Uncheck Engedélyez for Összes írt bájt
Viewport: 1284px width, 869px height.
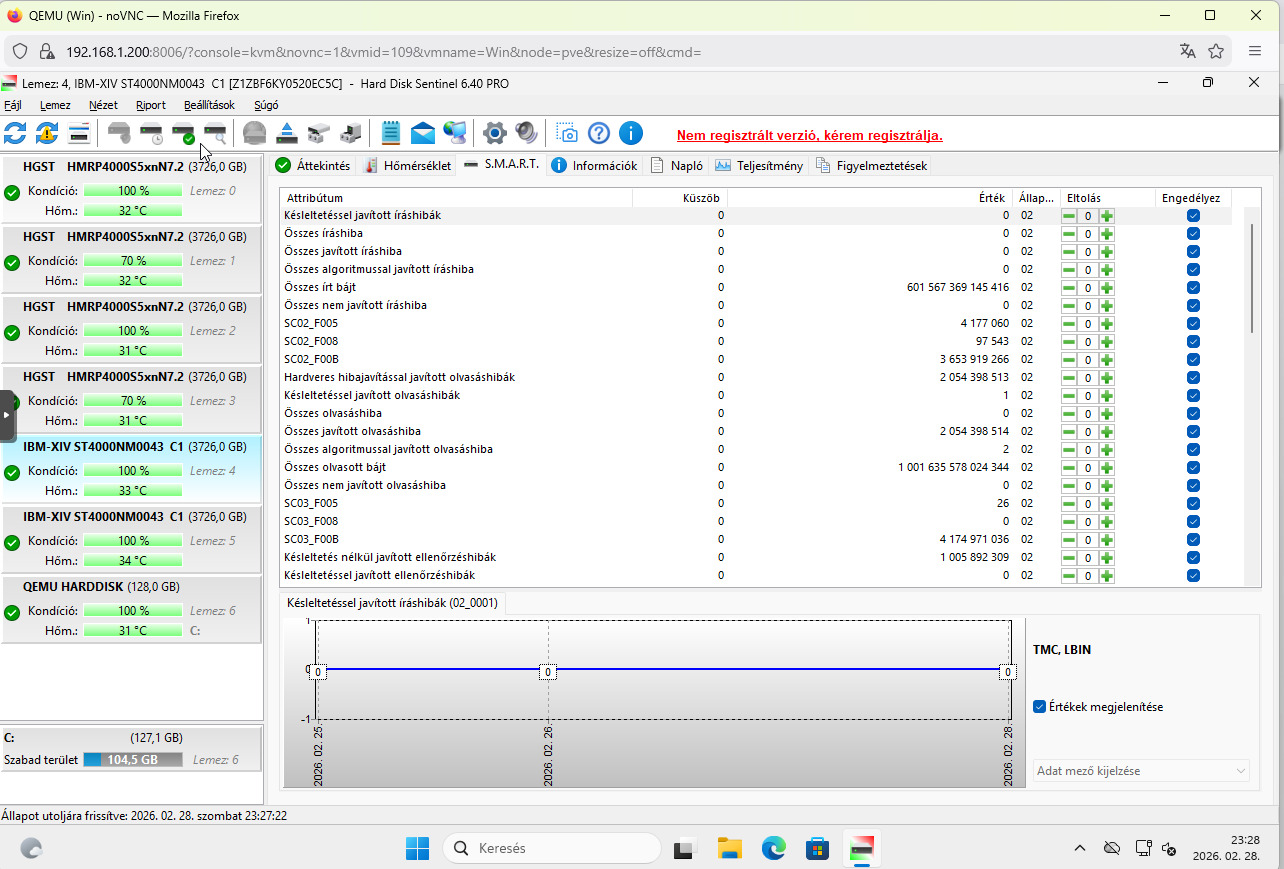(1193, 288)
